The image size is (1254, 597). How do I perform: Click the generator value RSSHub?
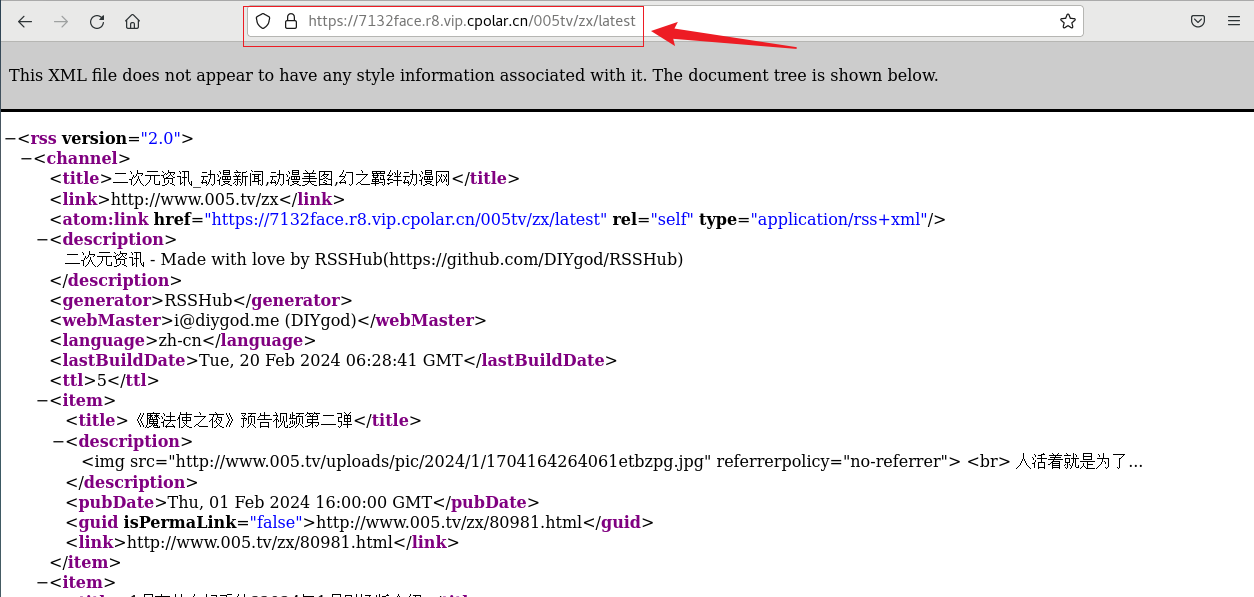(198, 300)
